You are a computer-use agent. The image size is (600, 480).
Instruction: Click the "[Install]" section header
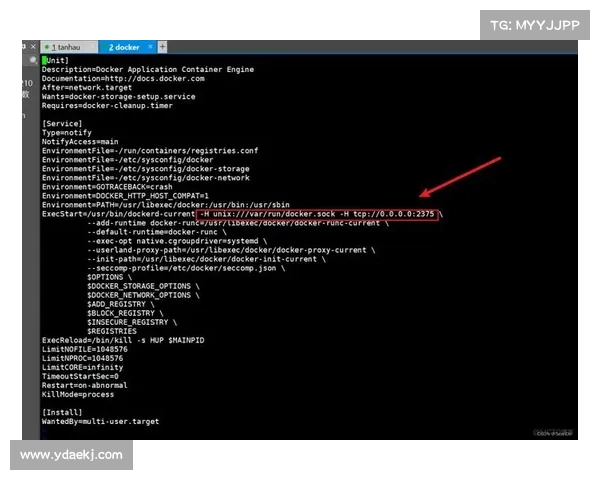coord(62,413)
